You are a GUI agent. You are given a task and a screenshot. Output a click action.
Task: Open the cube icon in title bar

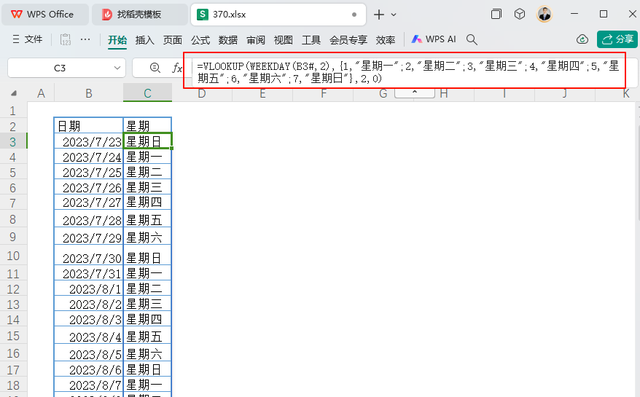tap(519, 14)
